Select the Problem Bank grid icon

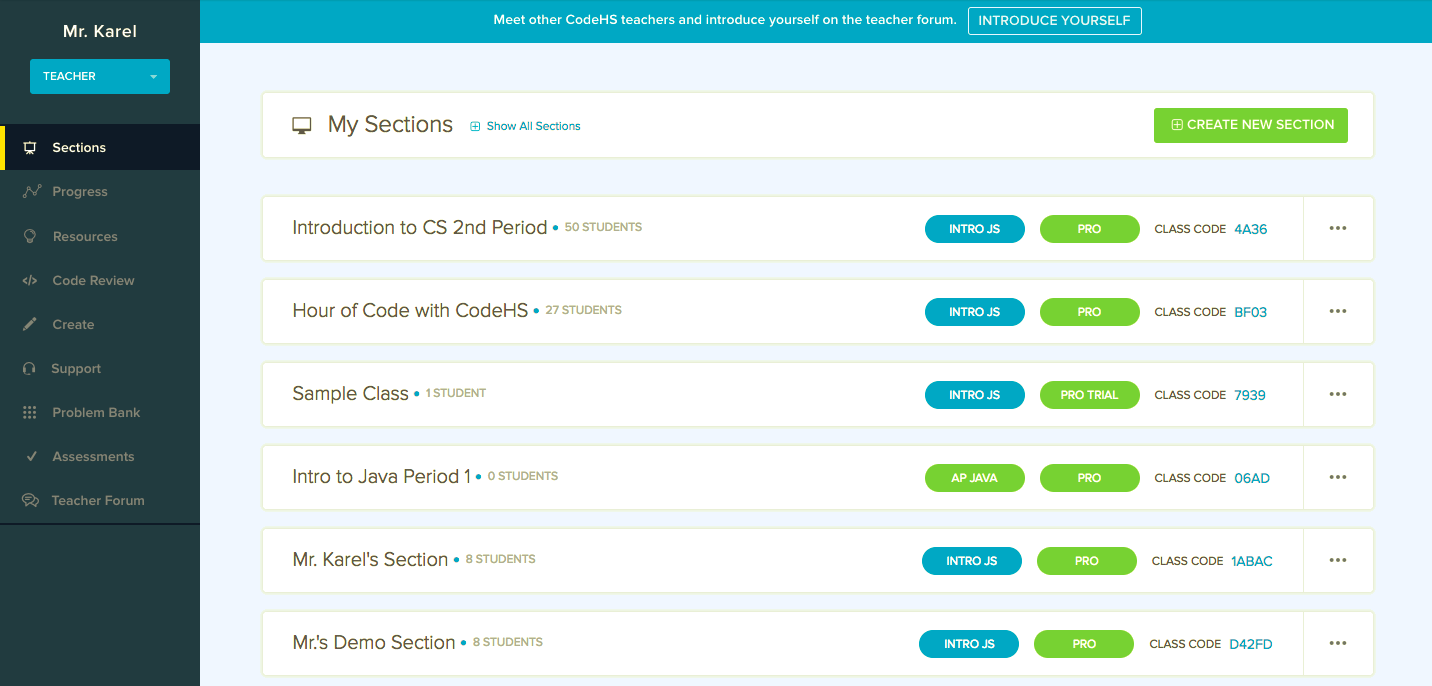tap(30, 412)
